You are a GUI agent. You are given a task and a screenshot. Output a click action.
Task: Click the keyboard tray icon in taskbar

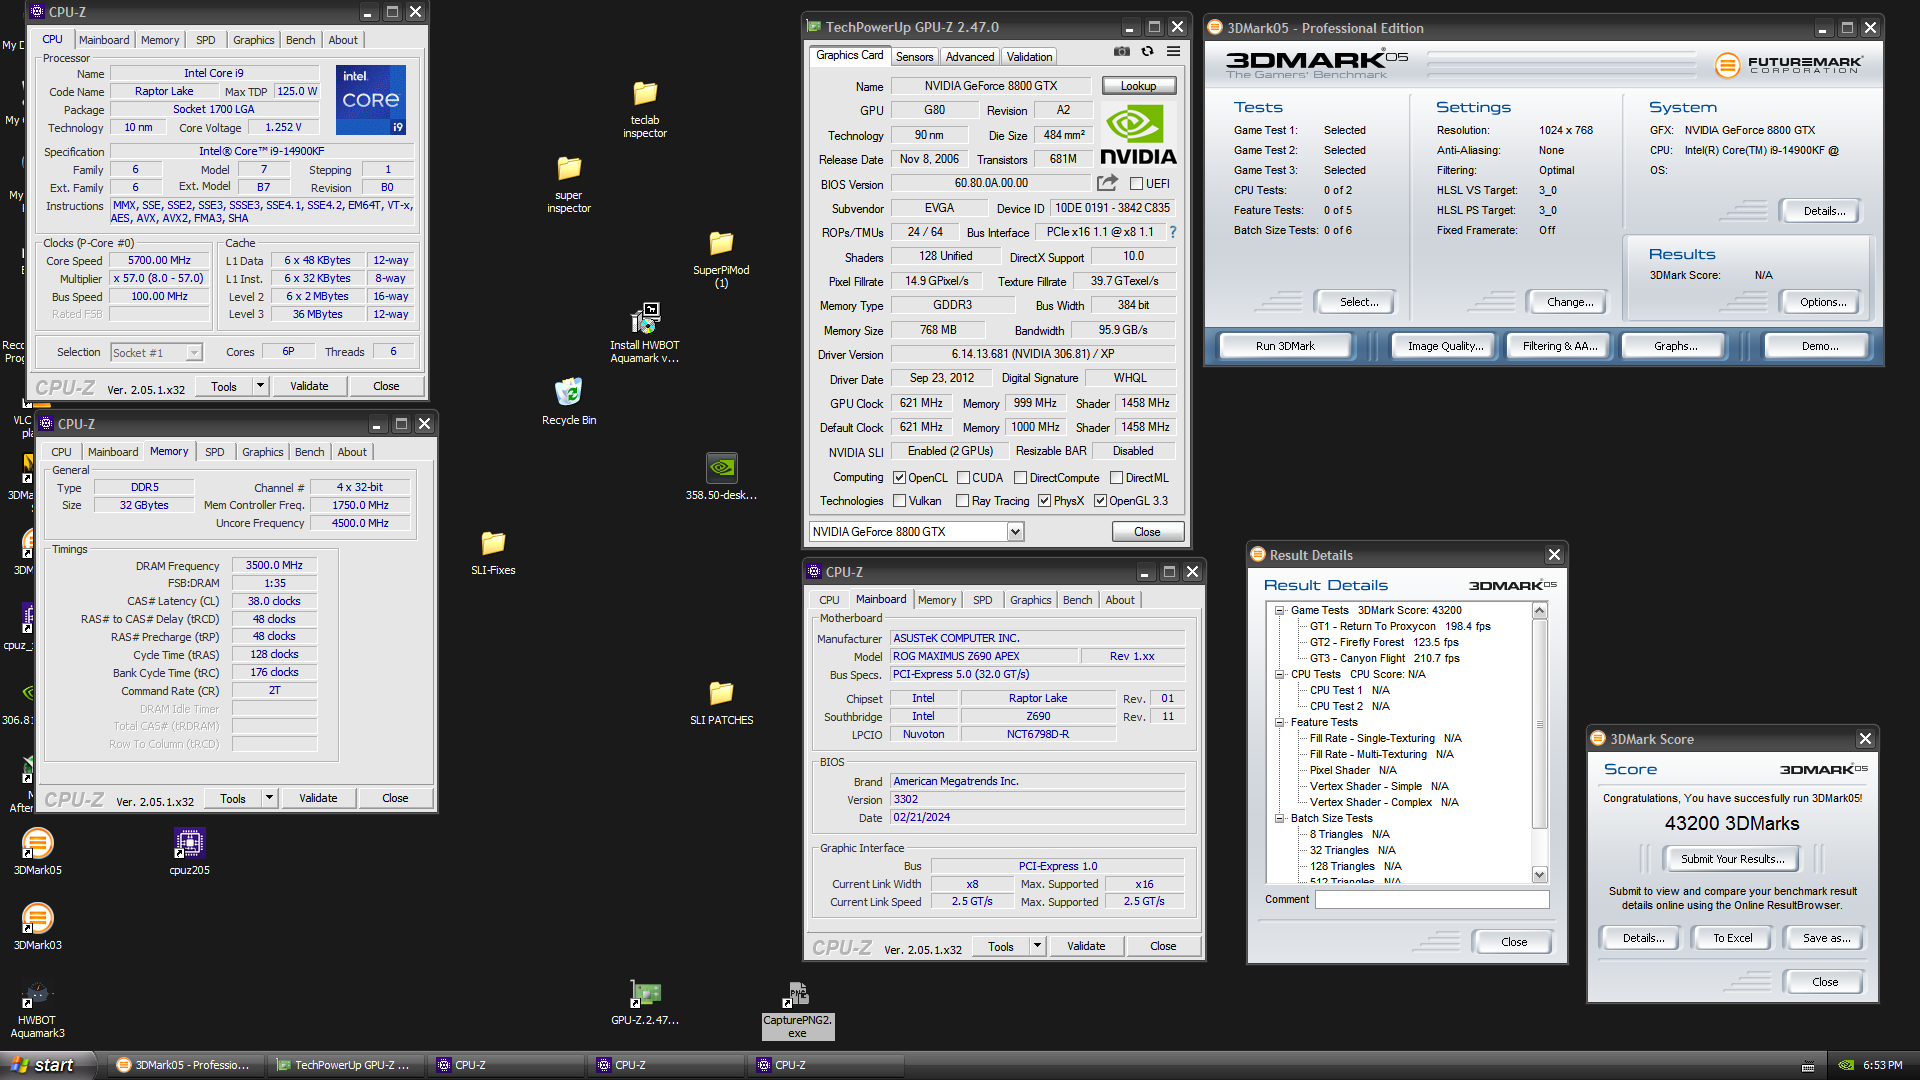1808,1066
